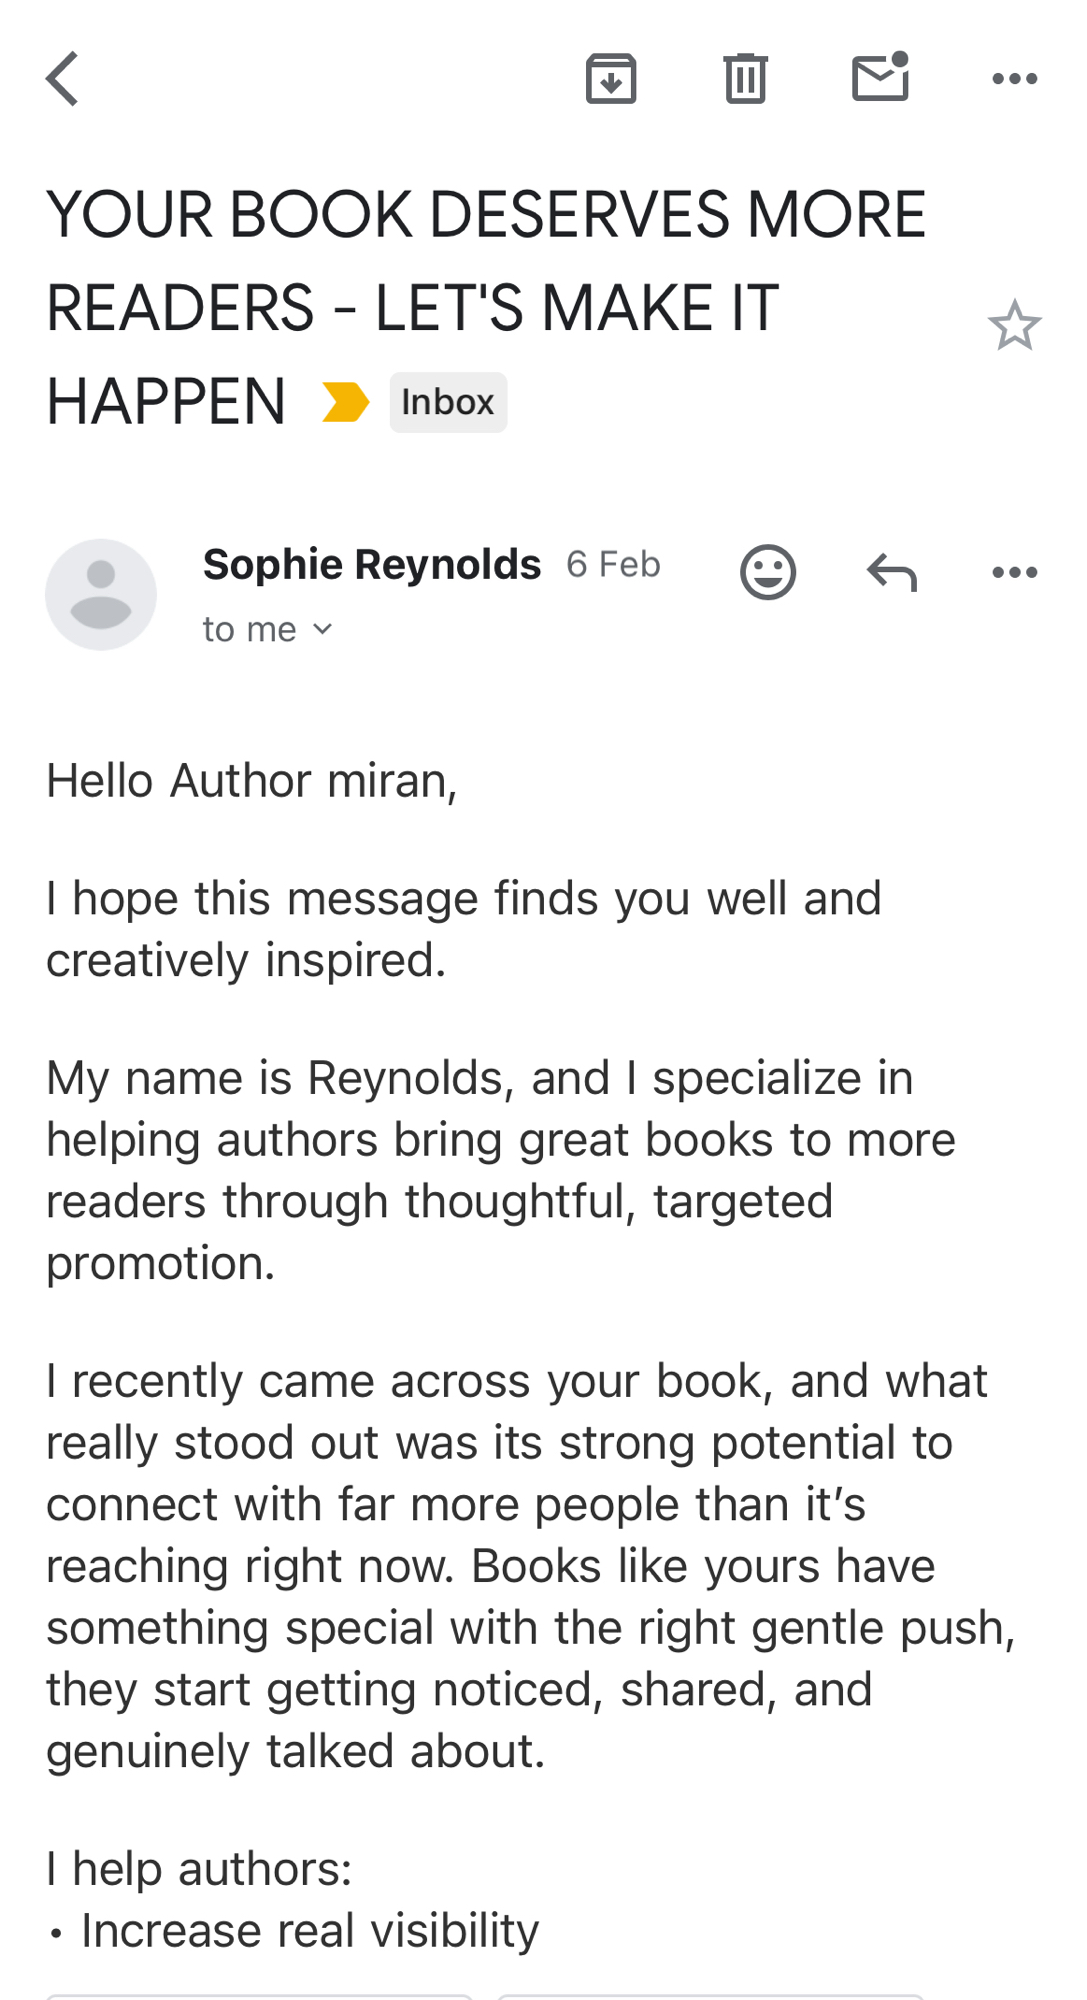This screenshot has width=1087, height=2000.
Task: Archive this email conversation
Action: pyautogui.click(x=610, y=79)
